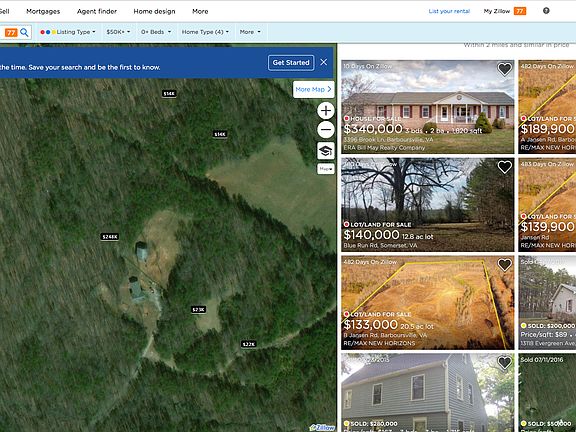Heart the $133,000 Jansen Rd lot
The image size is (576, 432).
pyautogui.click(x=504, y=264)
